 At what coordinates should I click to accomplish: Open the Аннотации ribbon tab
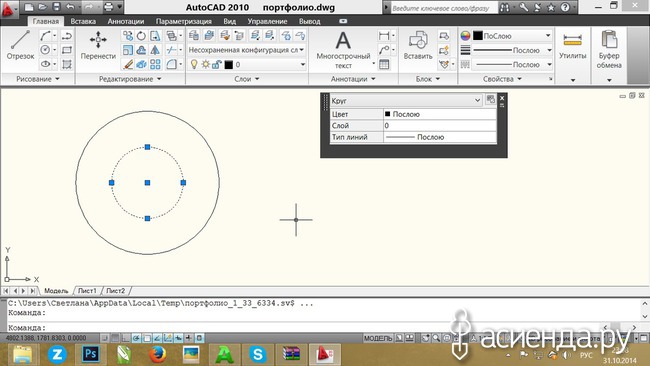coord(126,21)
